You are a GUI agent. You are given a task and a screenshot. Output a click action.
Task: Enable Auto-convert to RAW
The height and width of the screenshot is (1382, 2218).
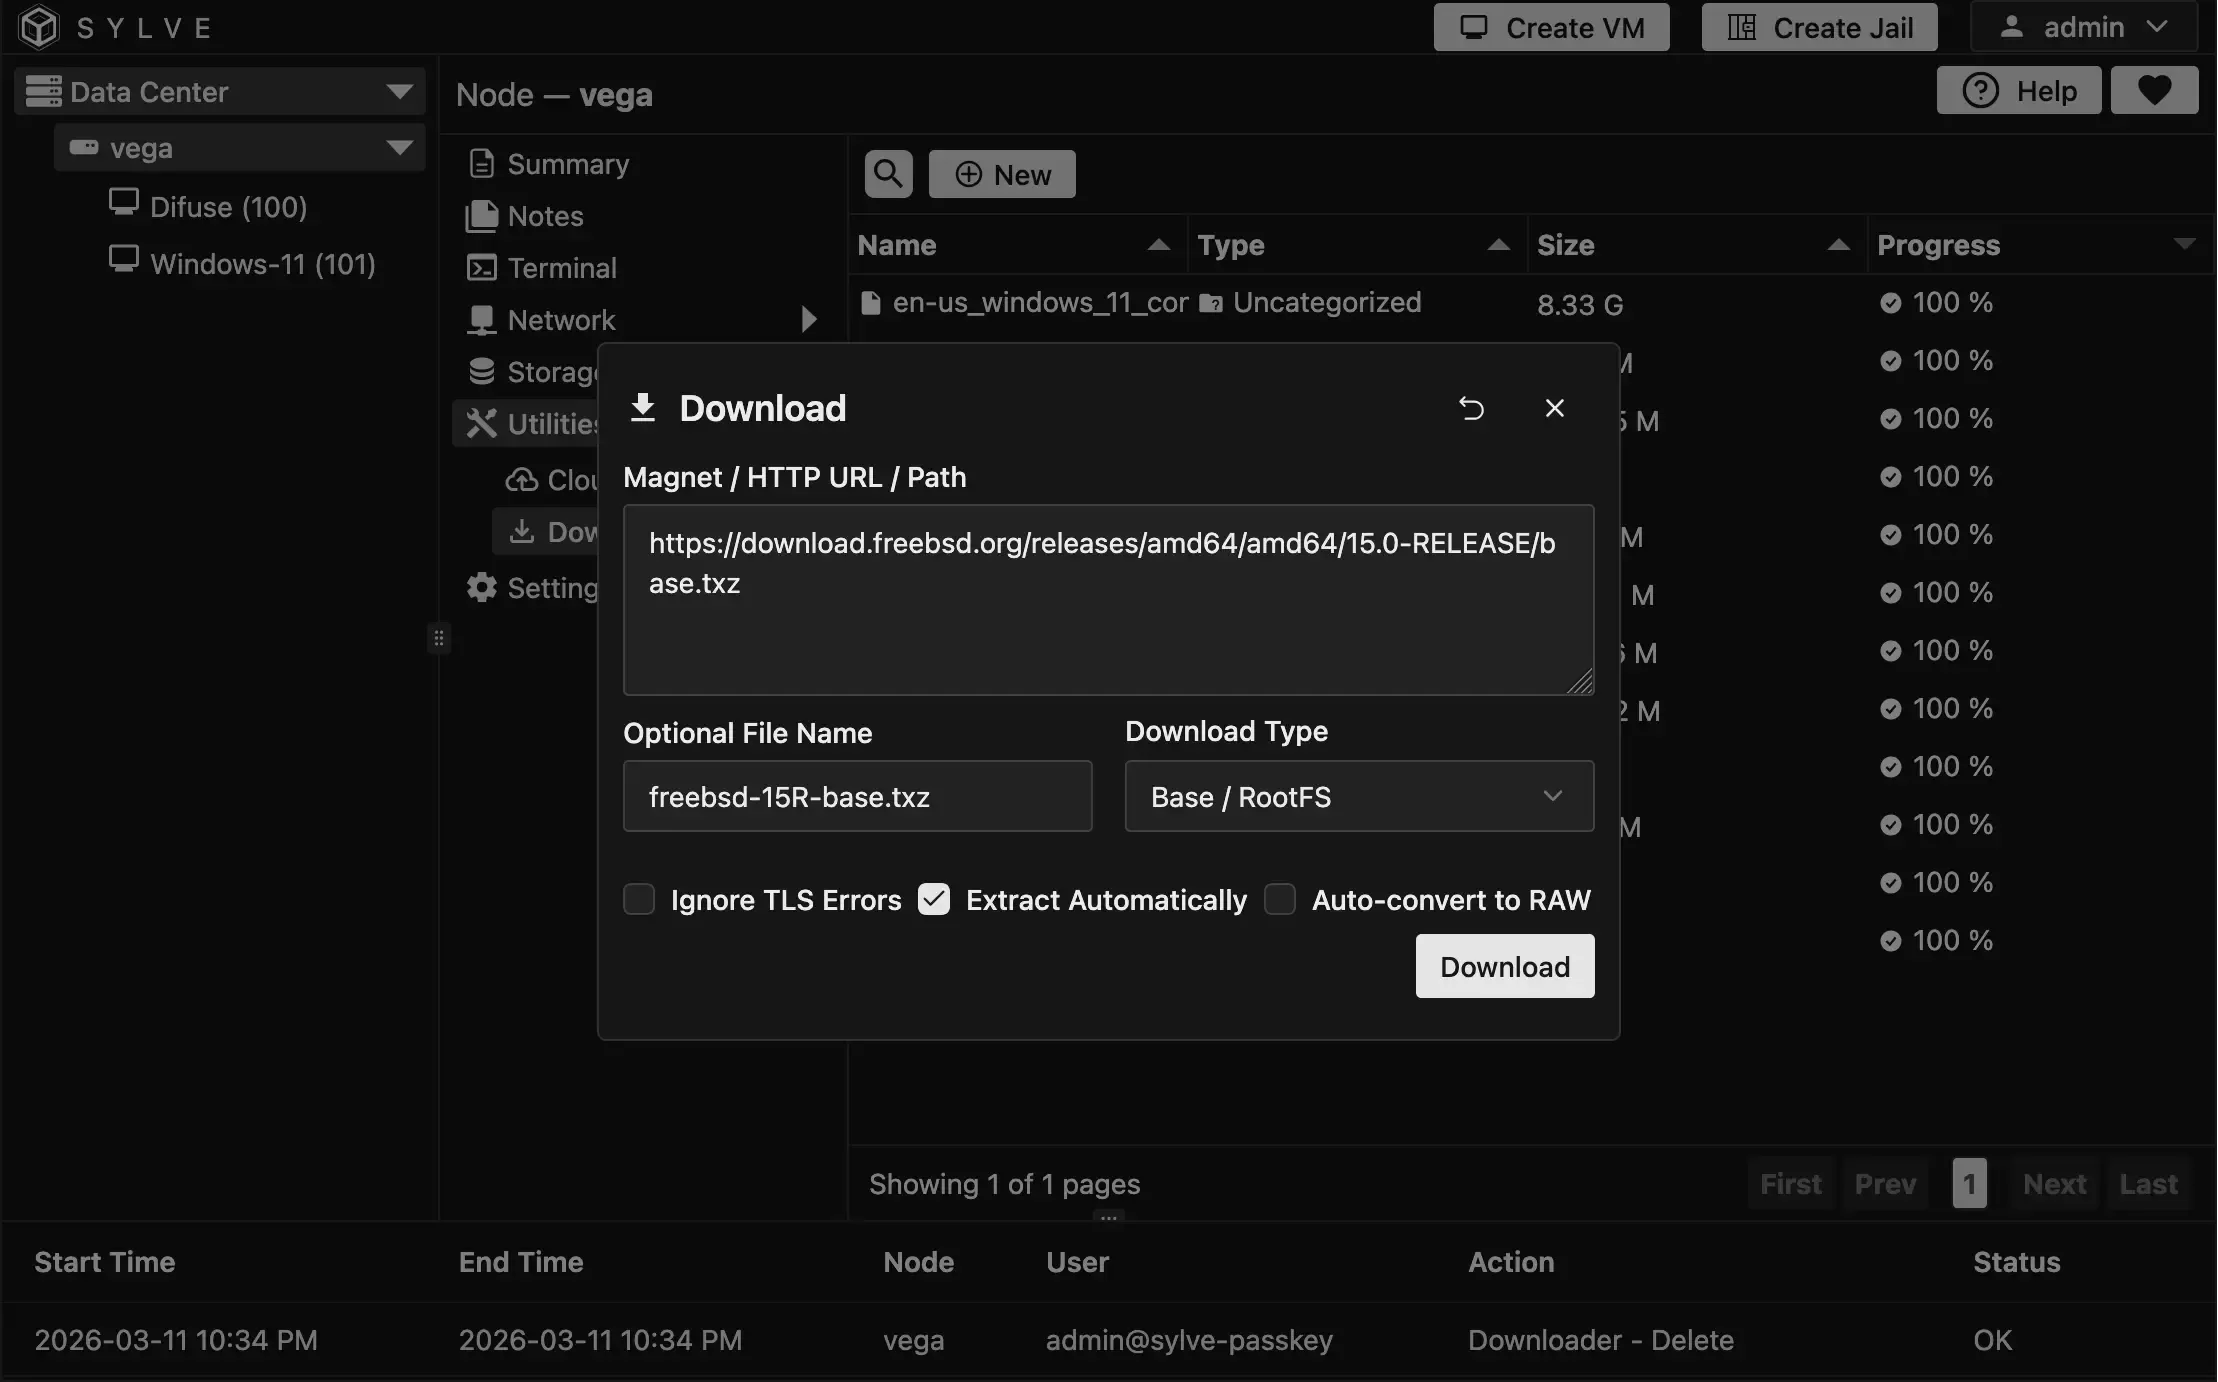coord(1280,899)
